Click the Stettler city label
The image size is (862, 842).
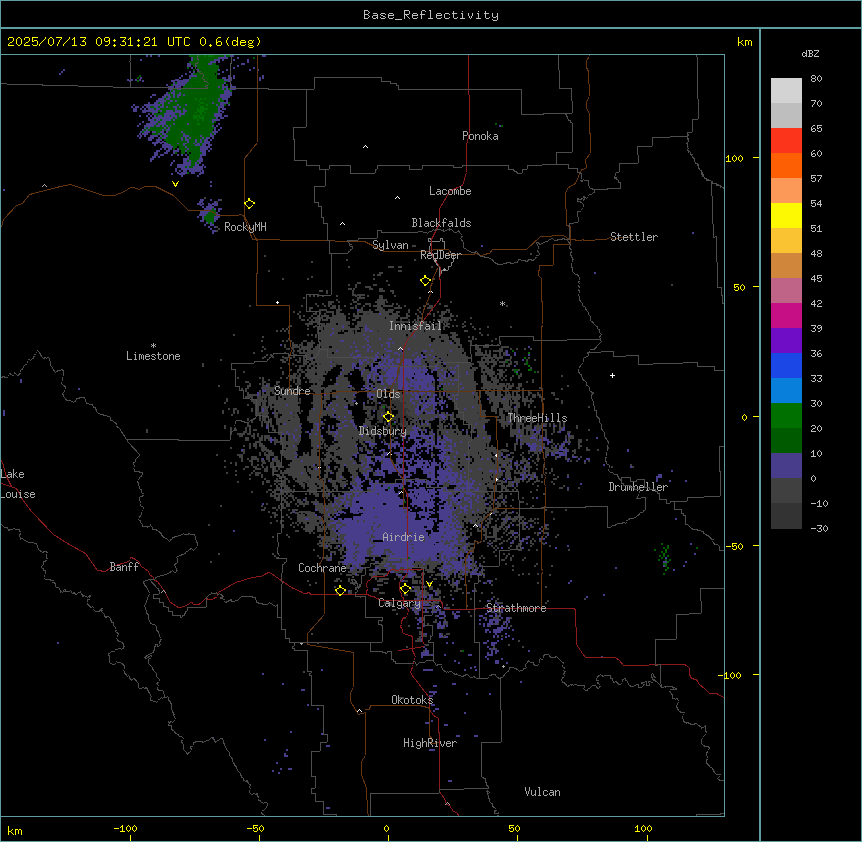[634, 237]
